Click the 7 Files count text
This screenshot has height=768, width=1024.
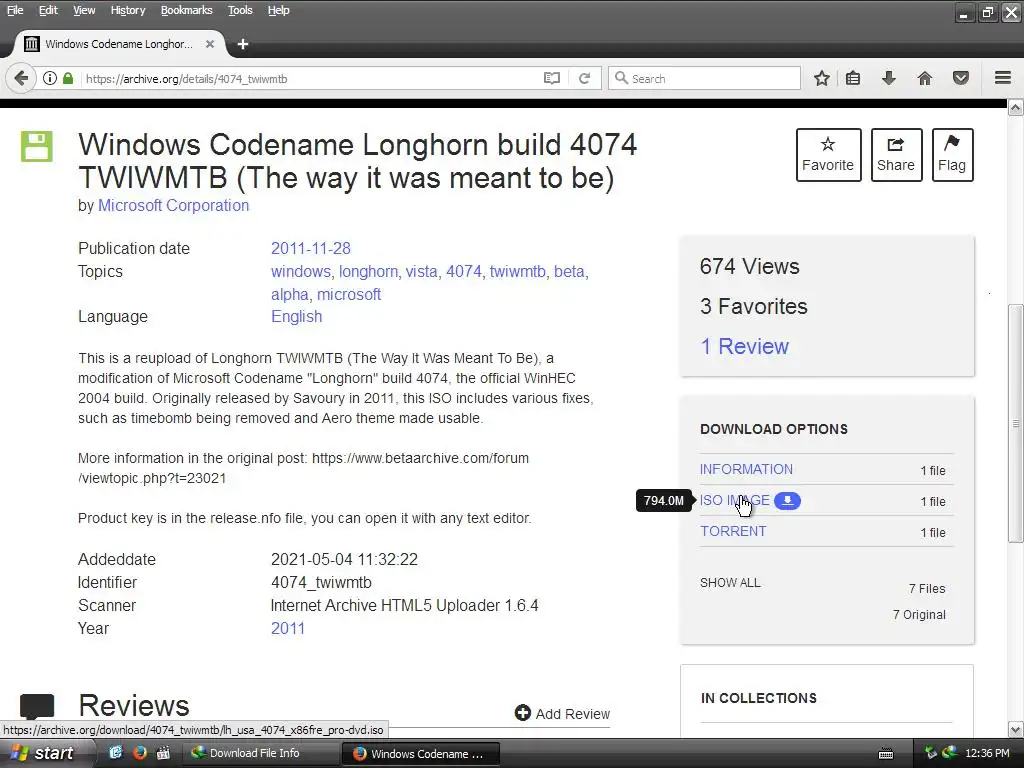[927, 589]
